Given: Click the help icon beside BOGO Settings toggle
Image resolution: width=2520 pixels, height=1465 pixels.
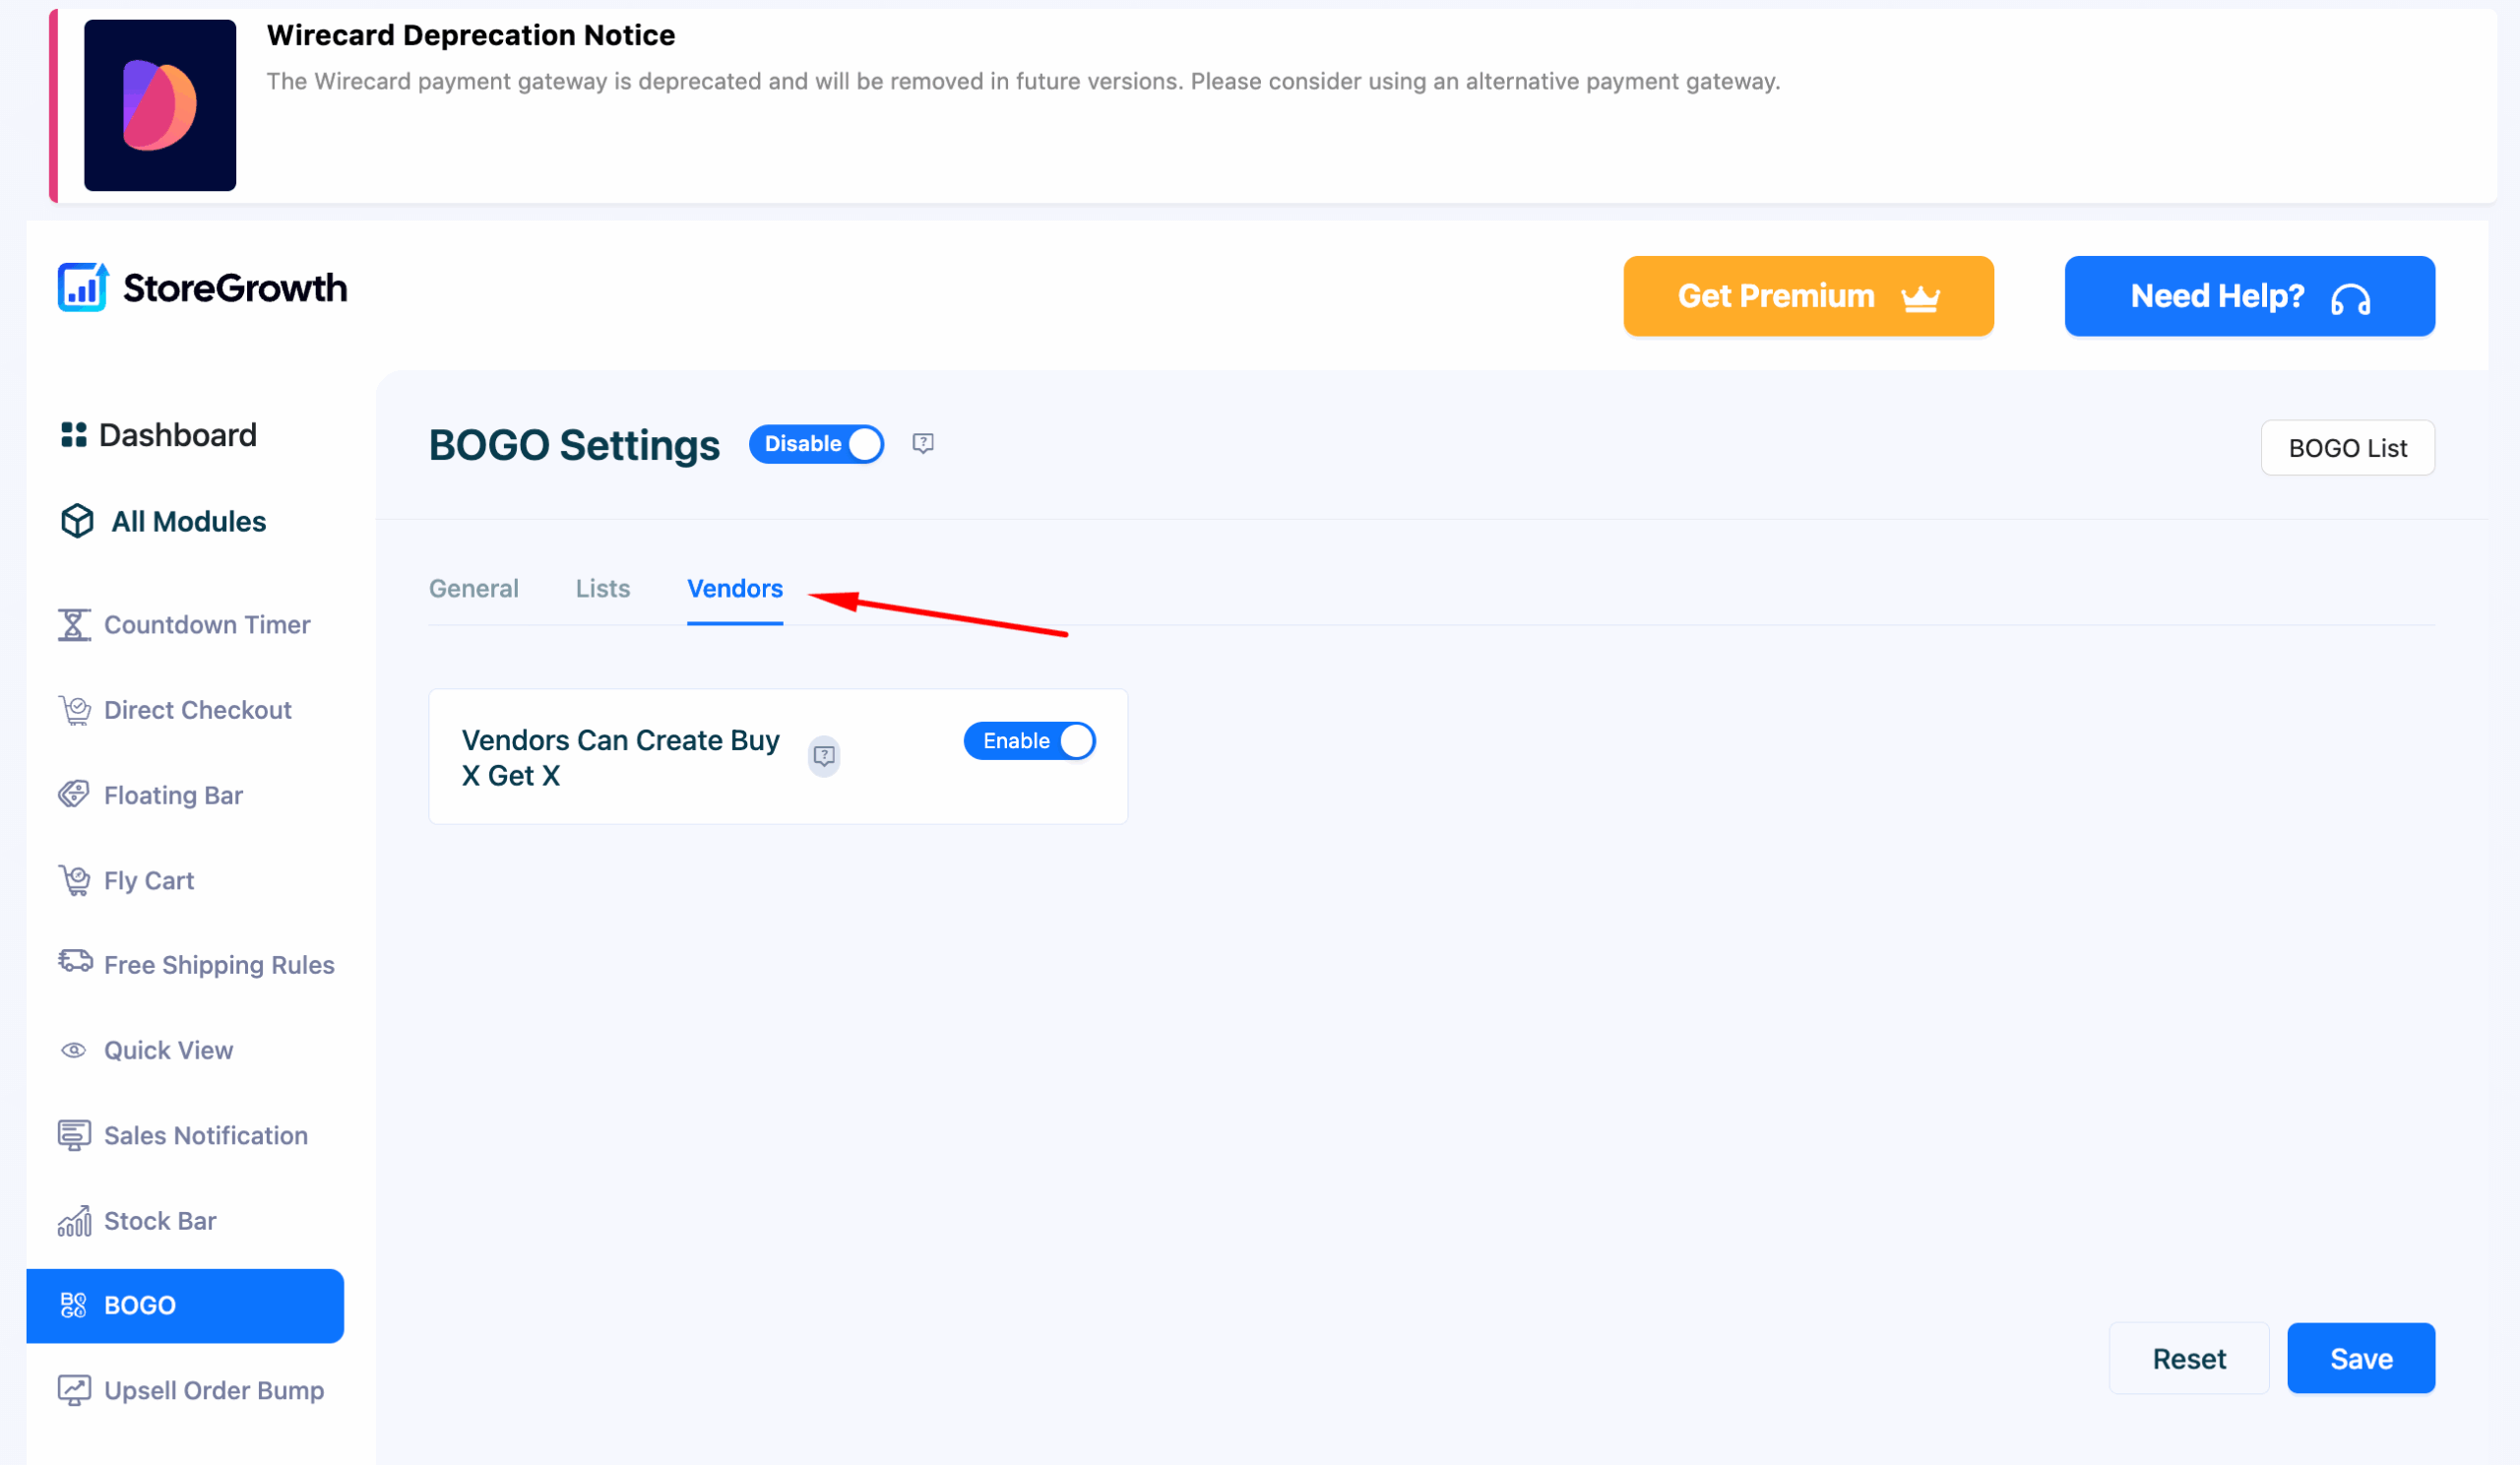Looking at the screenshot, I should coord(923,443).
